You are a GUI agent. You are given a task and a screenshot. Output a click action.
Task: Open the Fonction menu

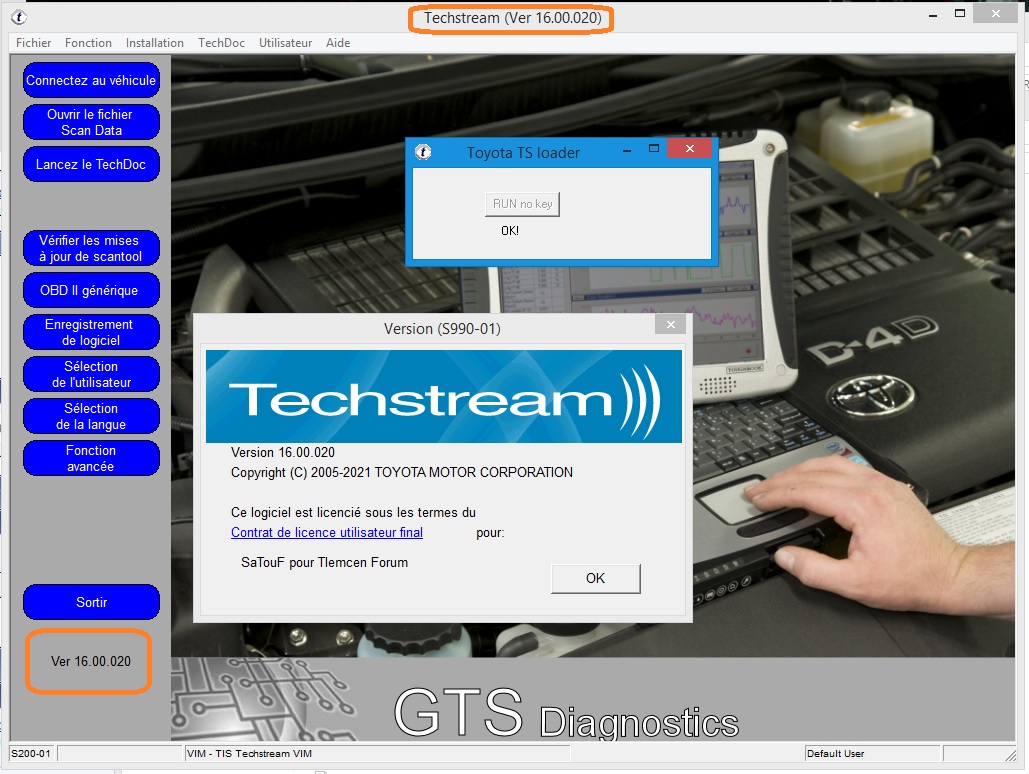[88, 42]
